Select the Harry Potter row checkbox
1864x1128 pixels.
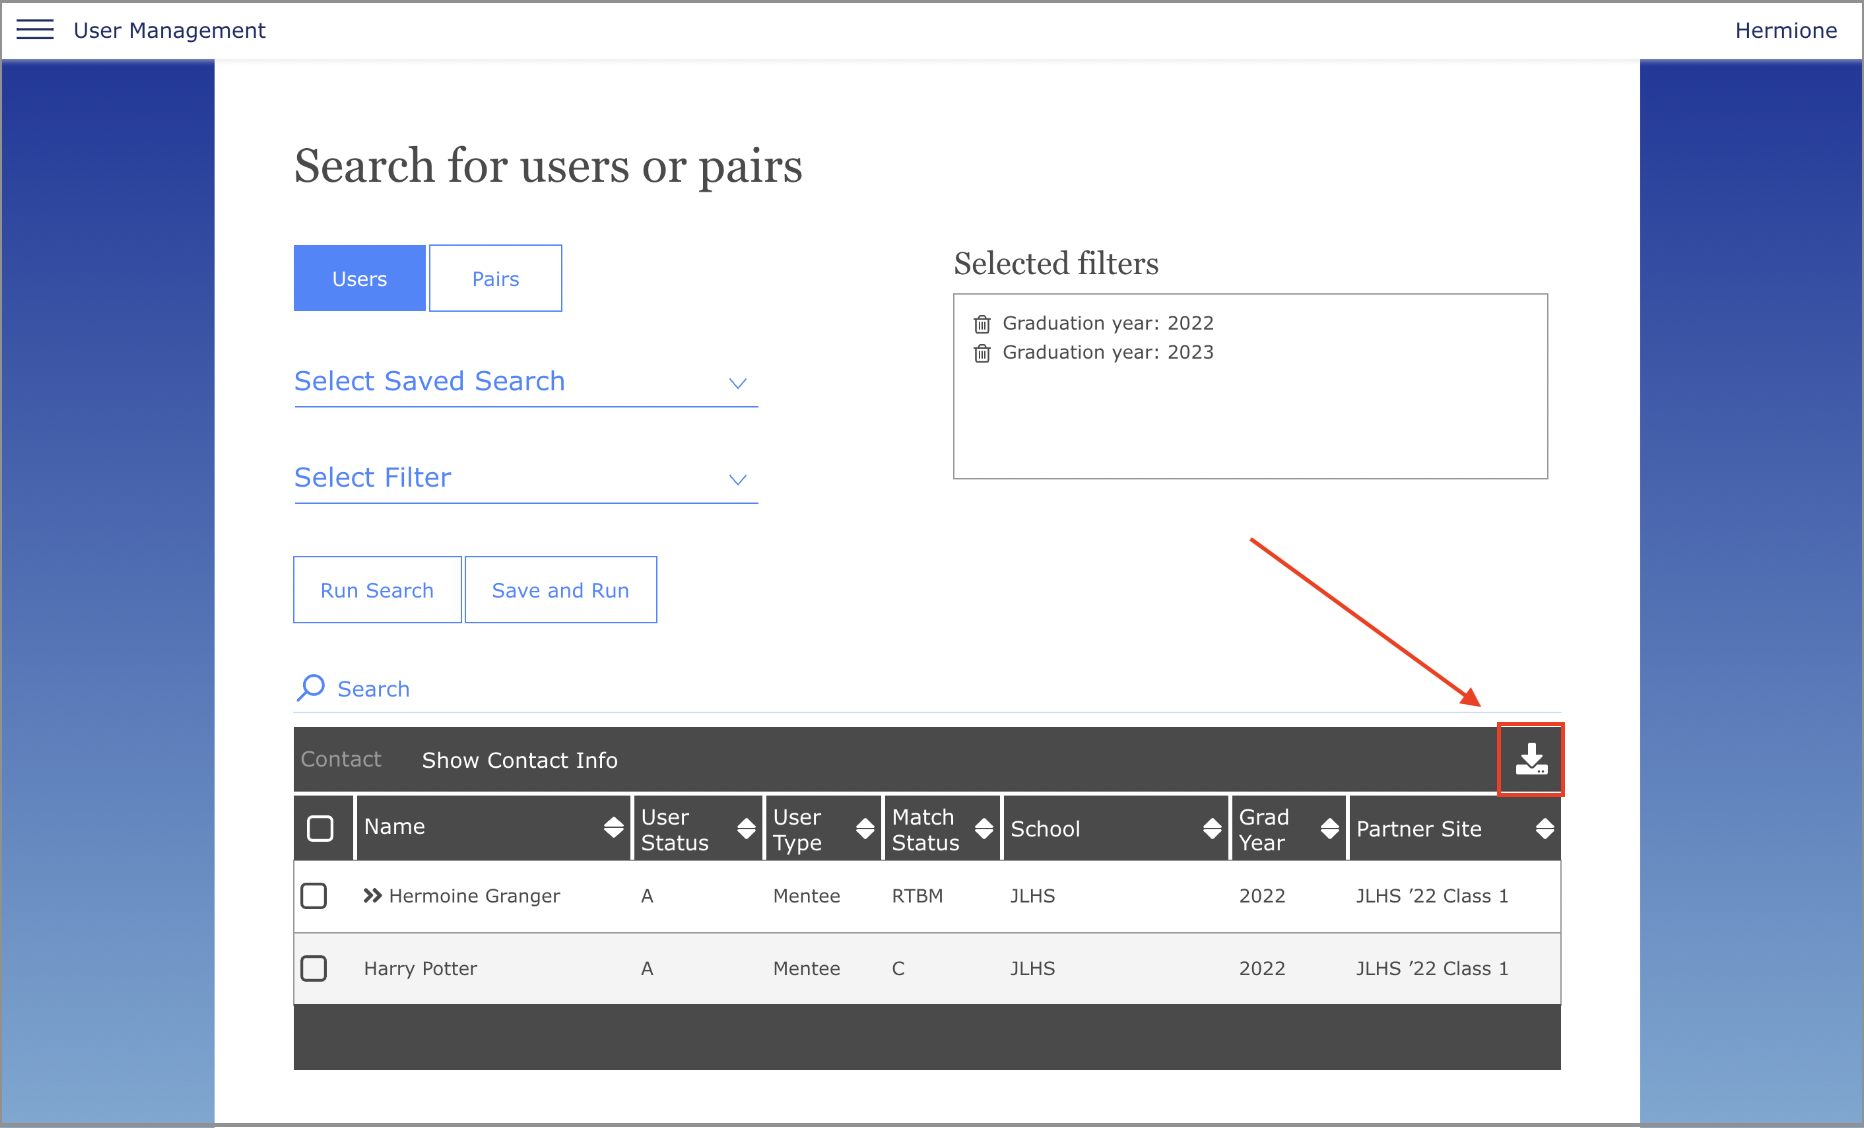[x=314, y=968]
